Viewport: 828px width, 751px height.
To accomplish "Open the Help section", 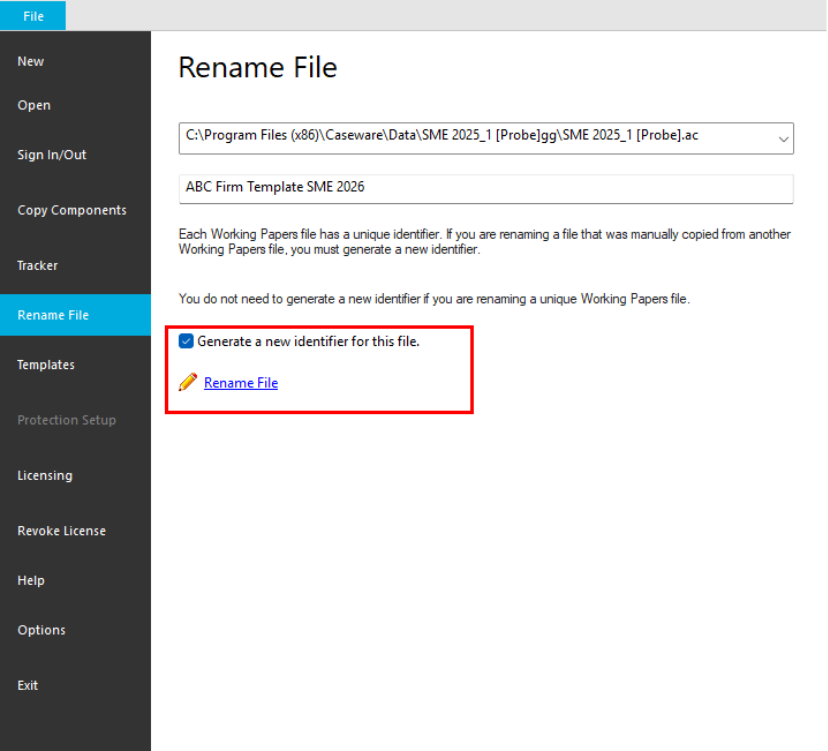I will (31, 580).
